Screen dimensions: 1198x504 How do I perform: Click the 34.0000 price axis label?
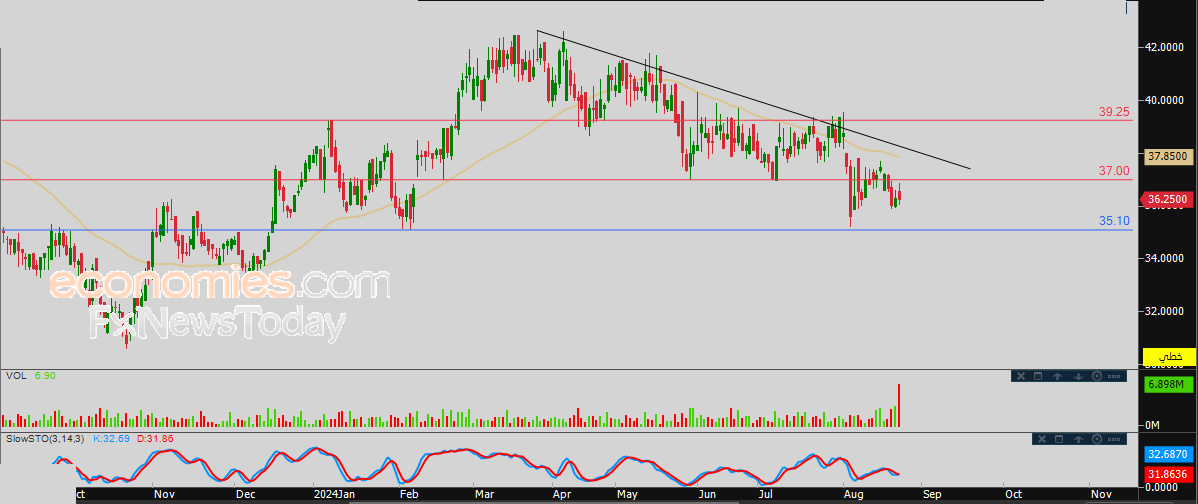1165,259
